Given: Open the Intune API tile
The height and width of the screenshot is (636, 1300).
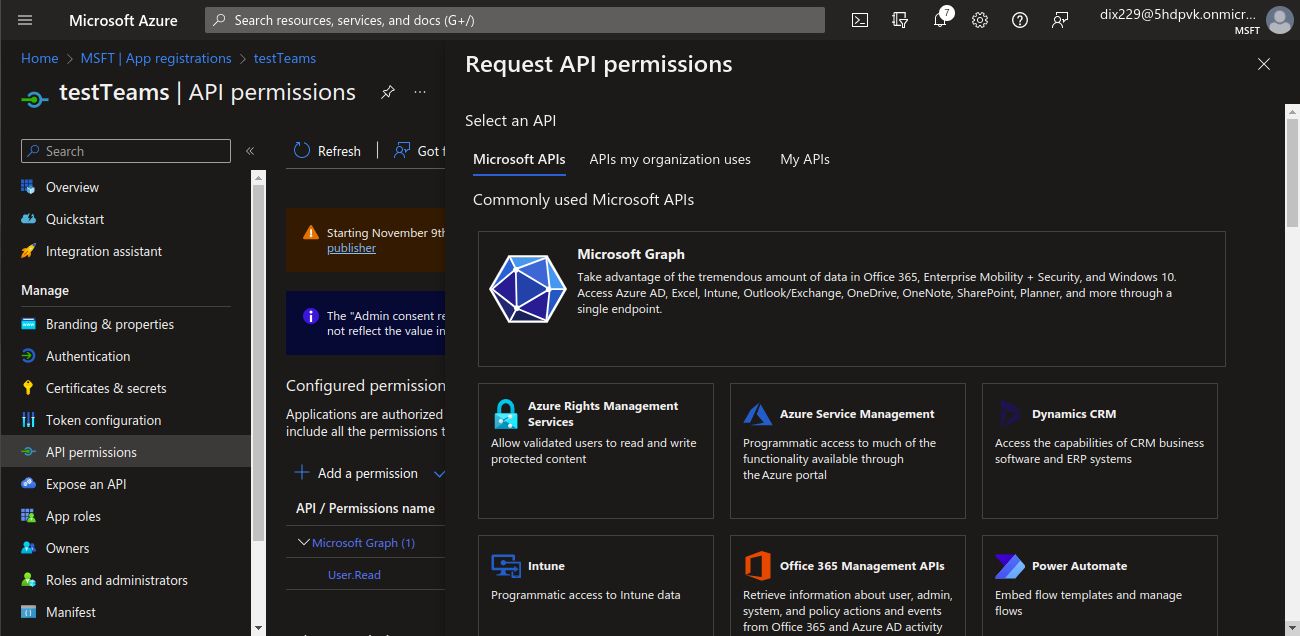Looking at the screenshot, I should tap(595, 586).
